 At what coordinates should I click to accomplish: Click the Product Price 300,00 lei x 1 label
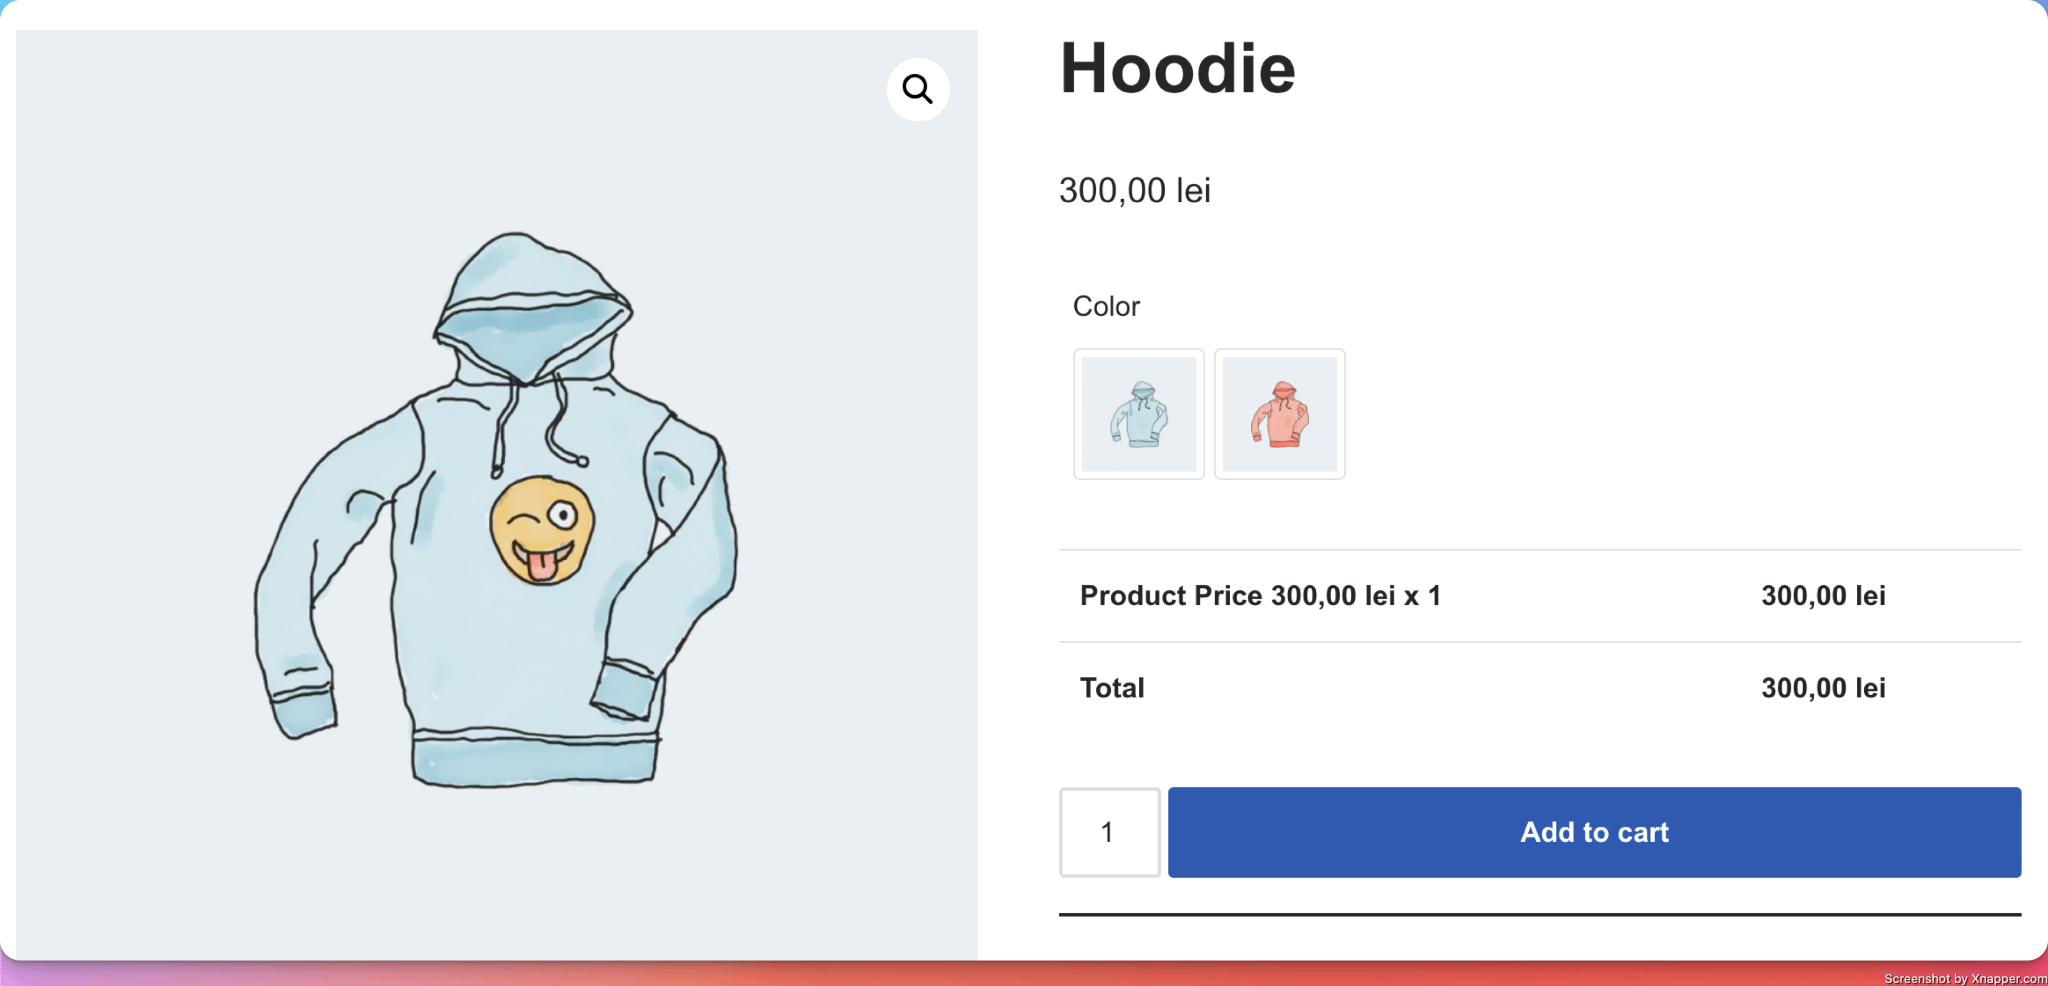(x=1260, y=596)
